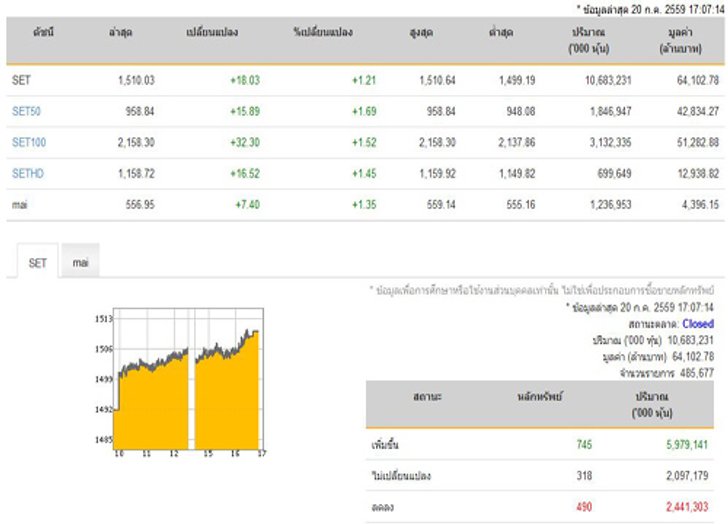
Task: Click the SET intraday index chart
Action: coord(180,382)
